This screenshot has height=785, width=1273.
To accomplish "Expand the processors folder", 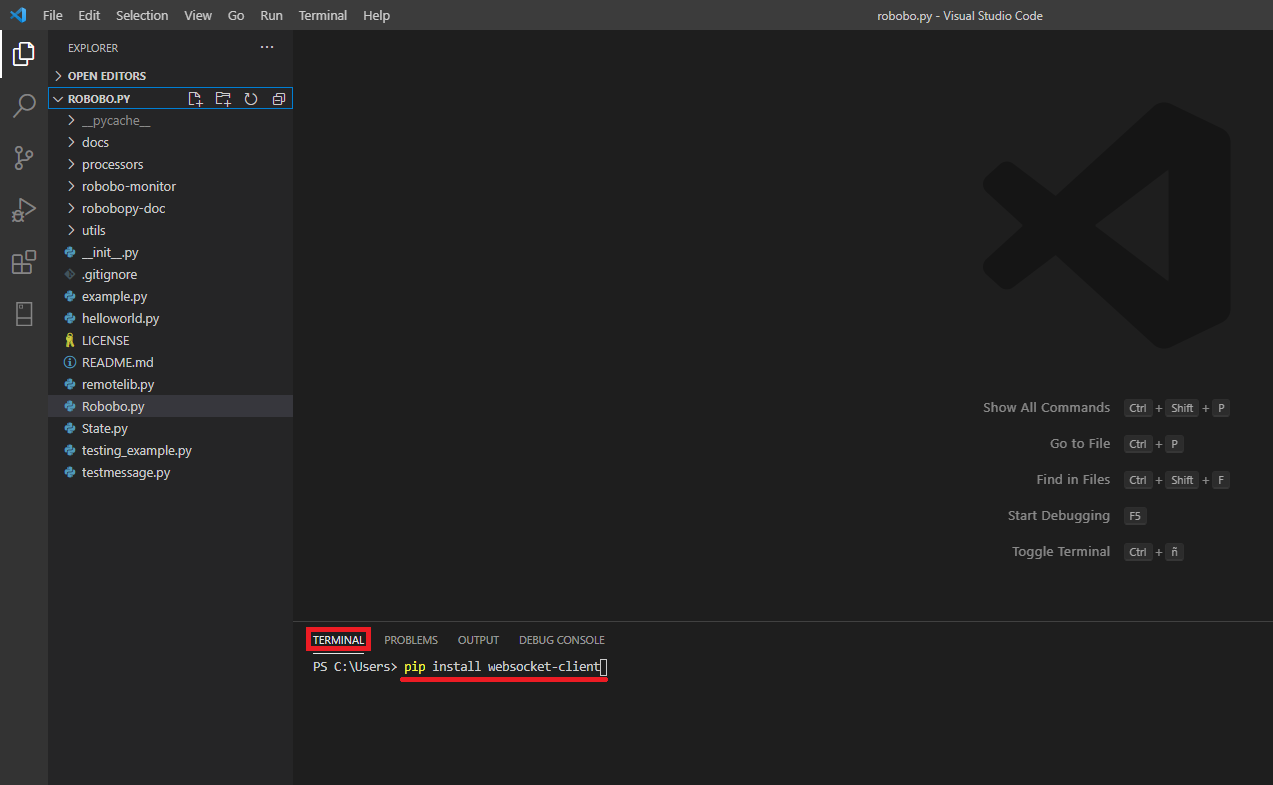I will 170,165.
